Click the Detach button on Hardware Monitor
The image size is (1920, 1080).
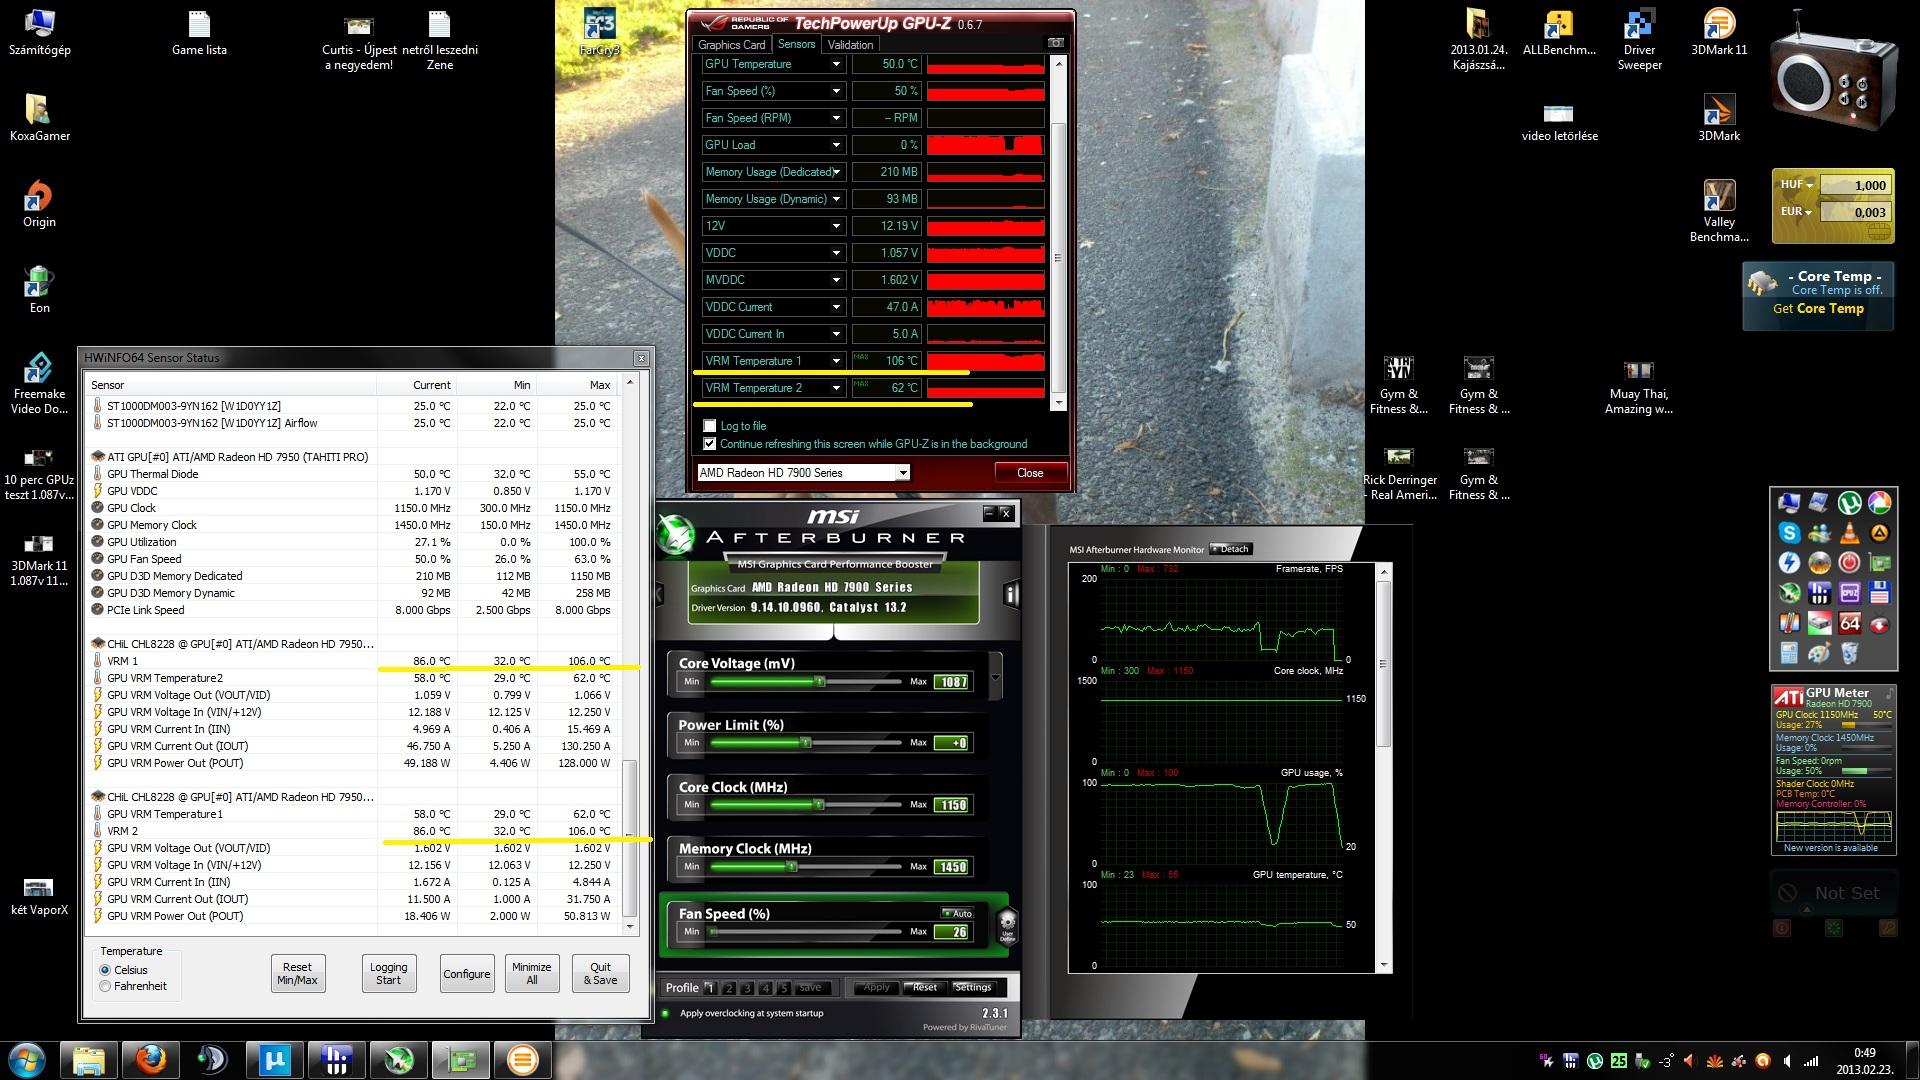(x=1230, y=549)
